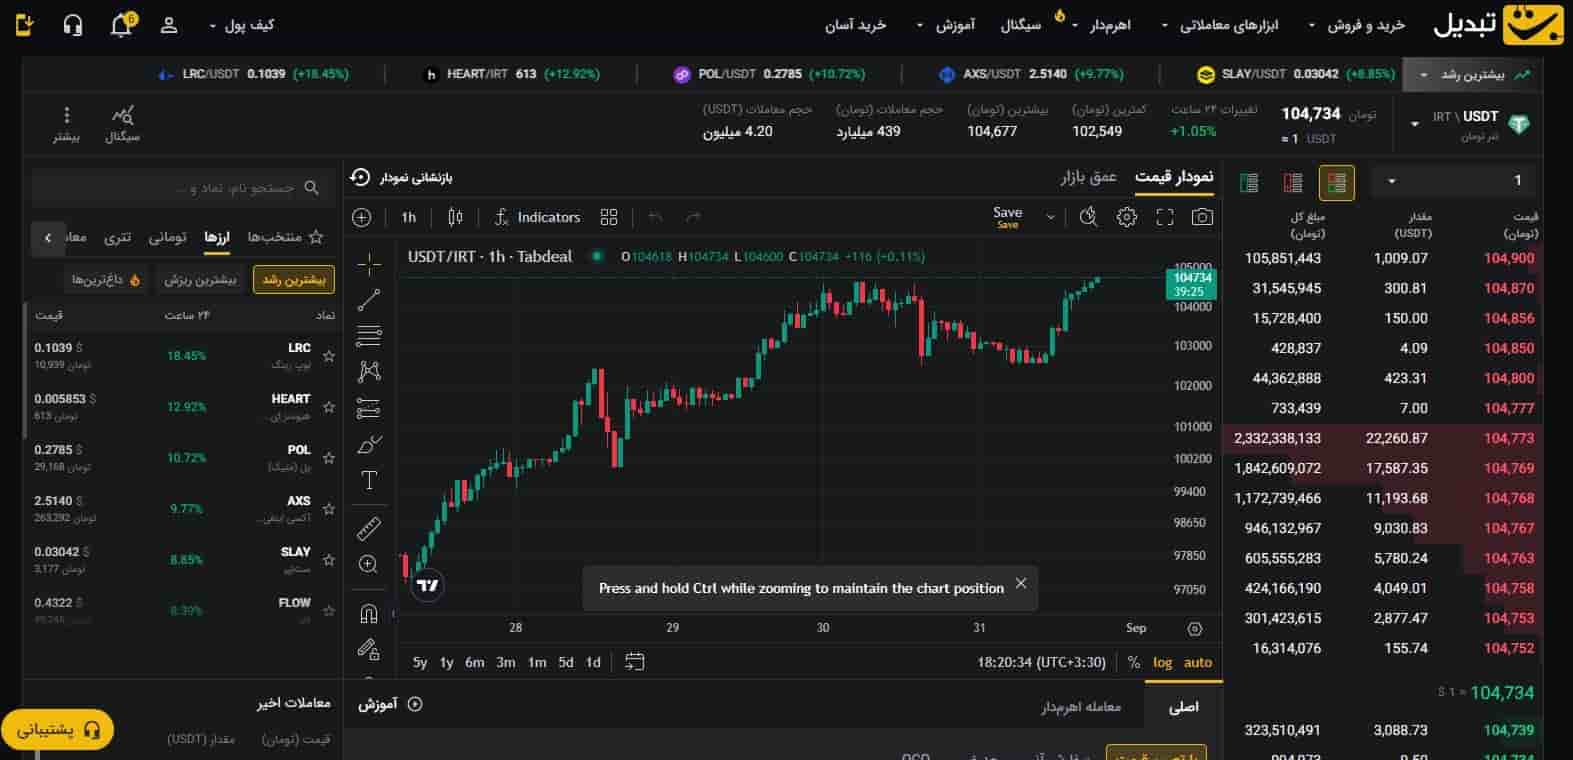Open the wallet dropdown menu
The width and height of the screenshot is (1573, 760).
(241, 25)
